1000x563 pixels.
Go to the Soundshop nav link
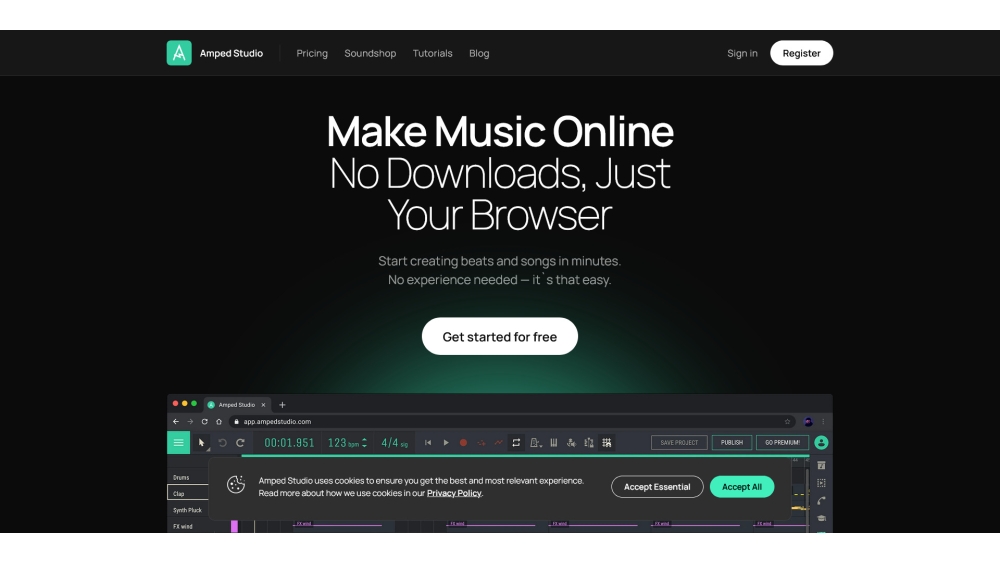[370, 53]
